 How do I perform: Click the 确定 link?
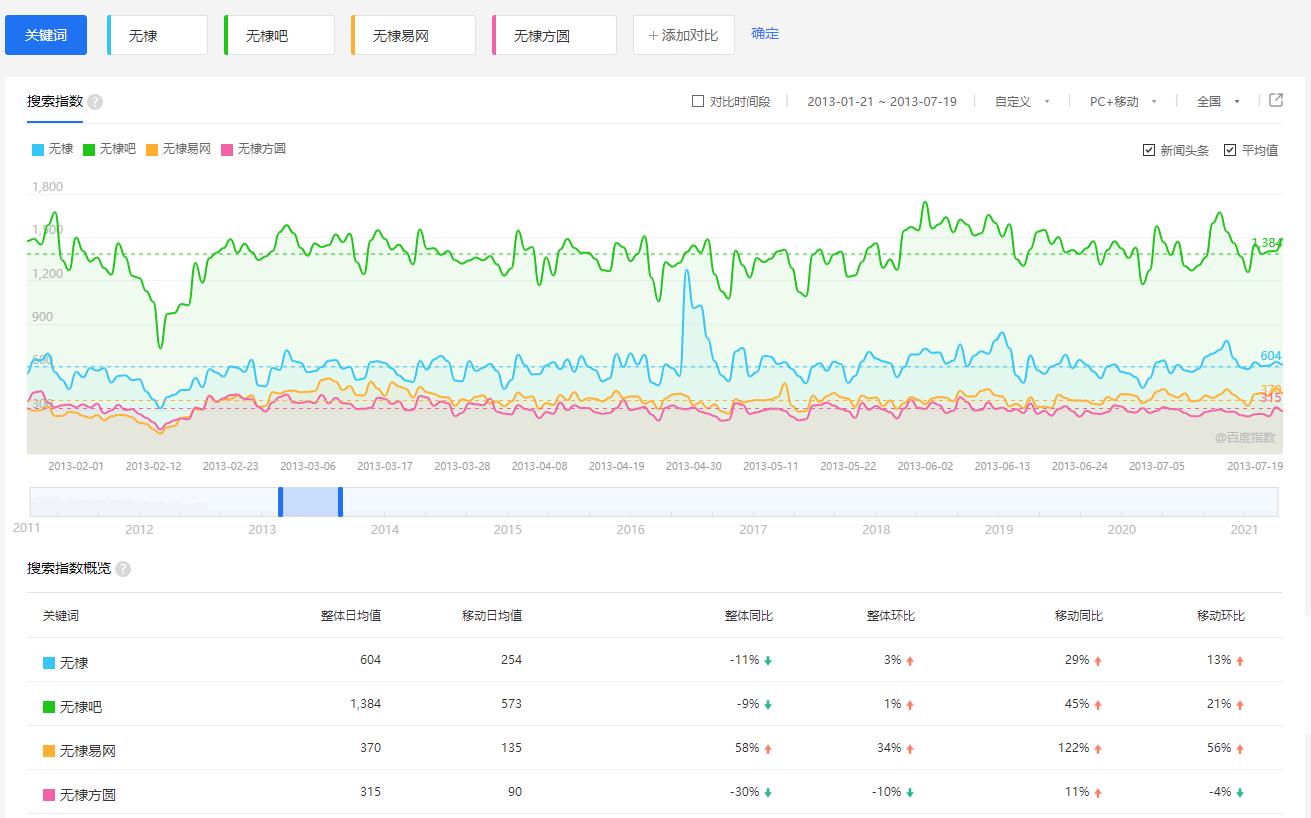point(765,34)
